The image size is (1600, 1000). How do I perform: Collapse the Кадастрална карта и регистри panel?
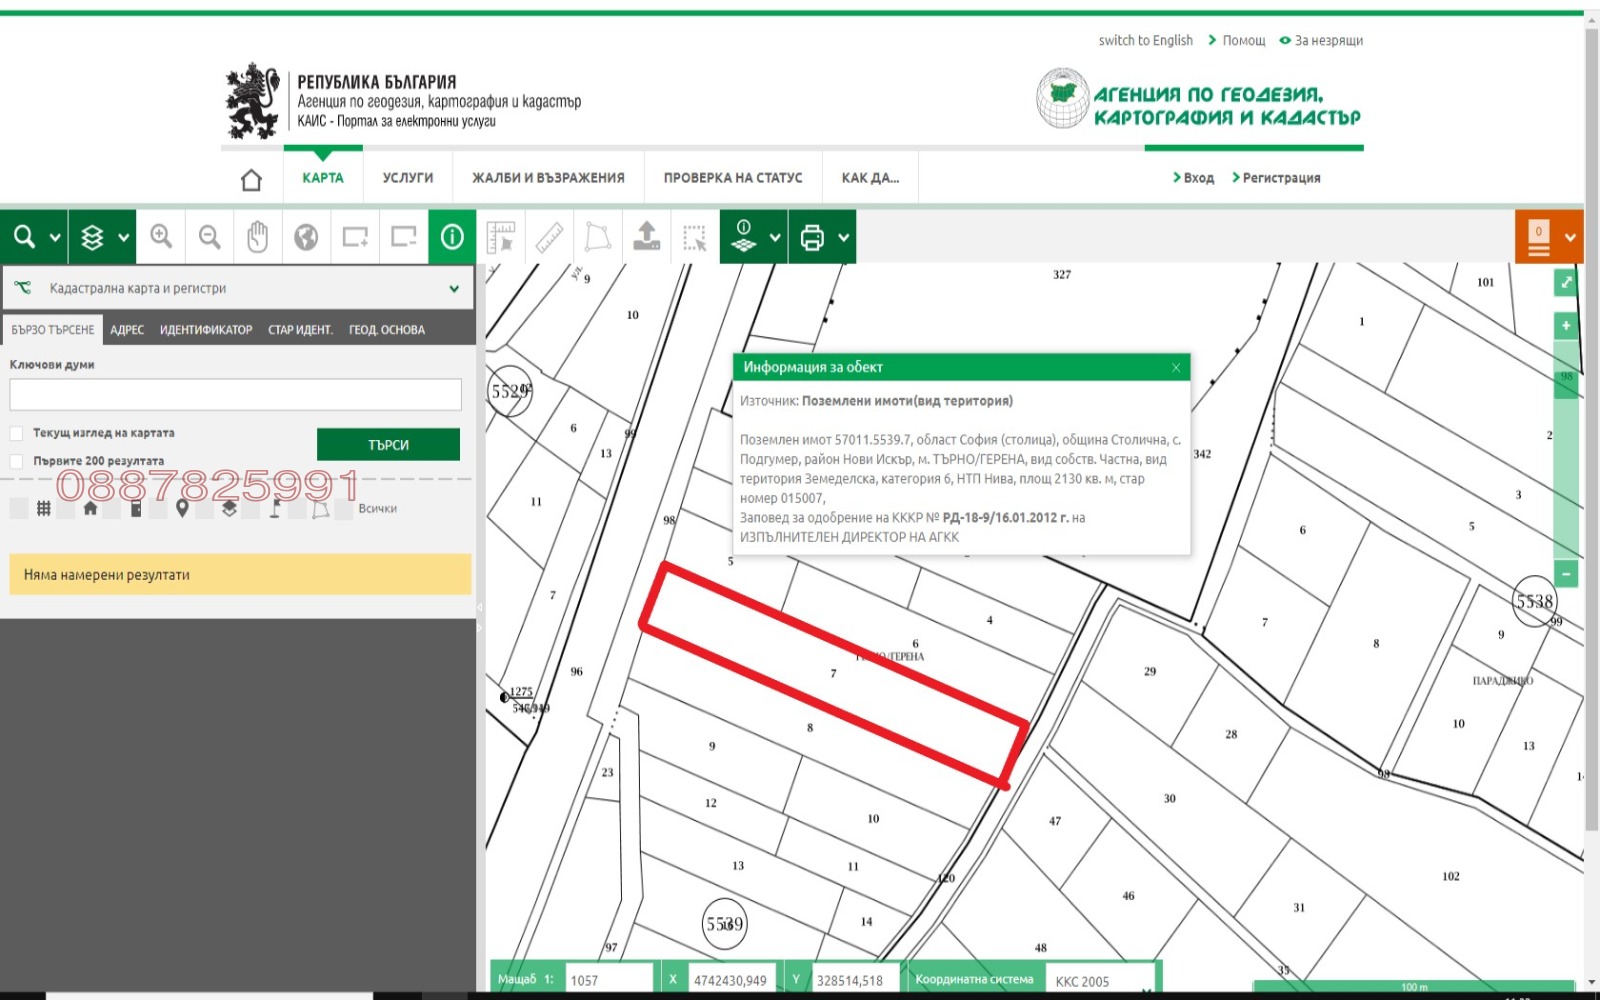pos(453,287)
